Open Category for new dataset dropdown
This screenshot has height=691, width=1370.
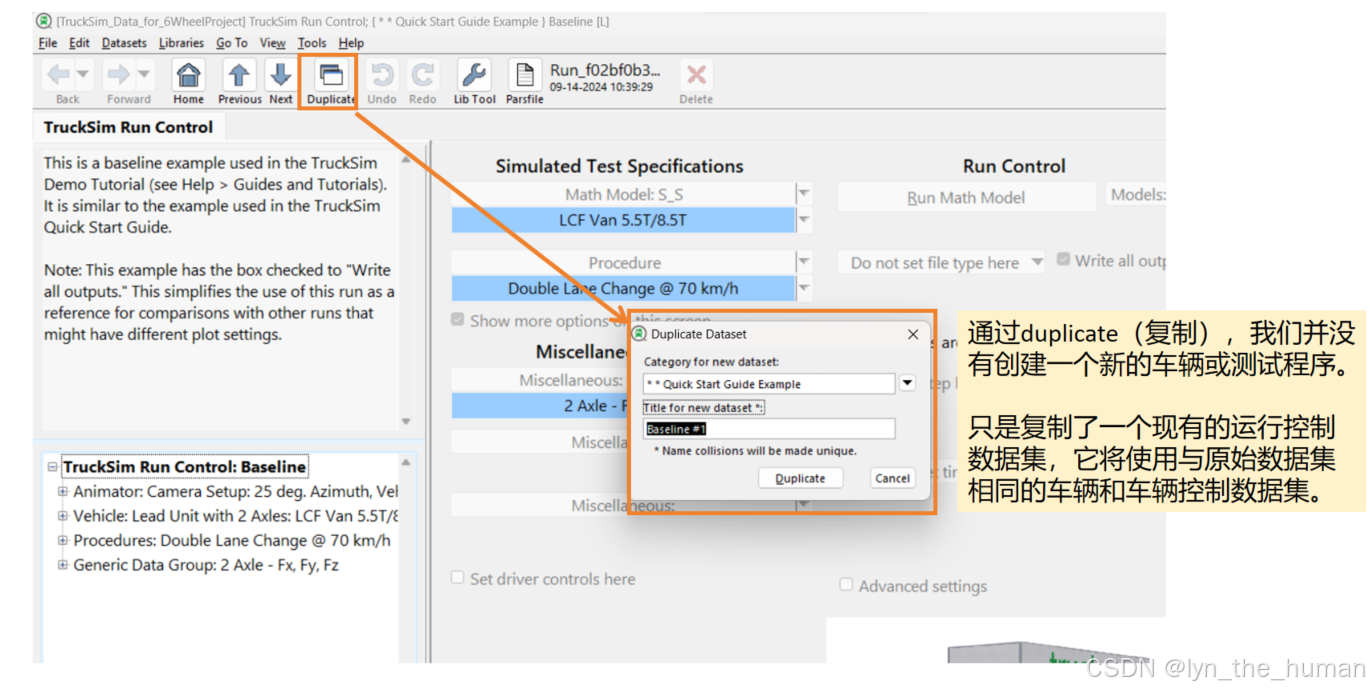pos(907,383)
